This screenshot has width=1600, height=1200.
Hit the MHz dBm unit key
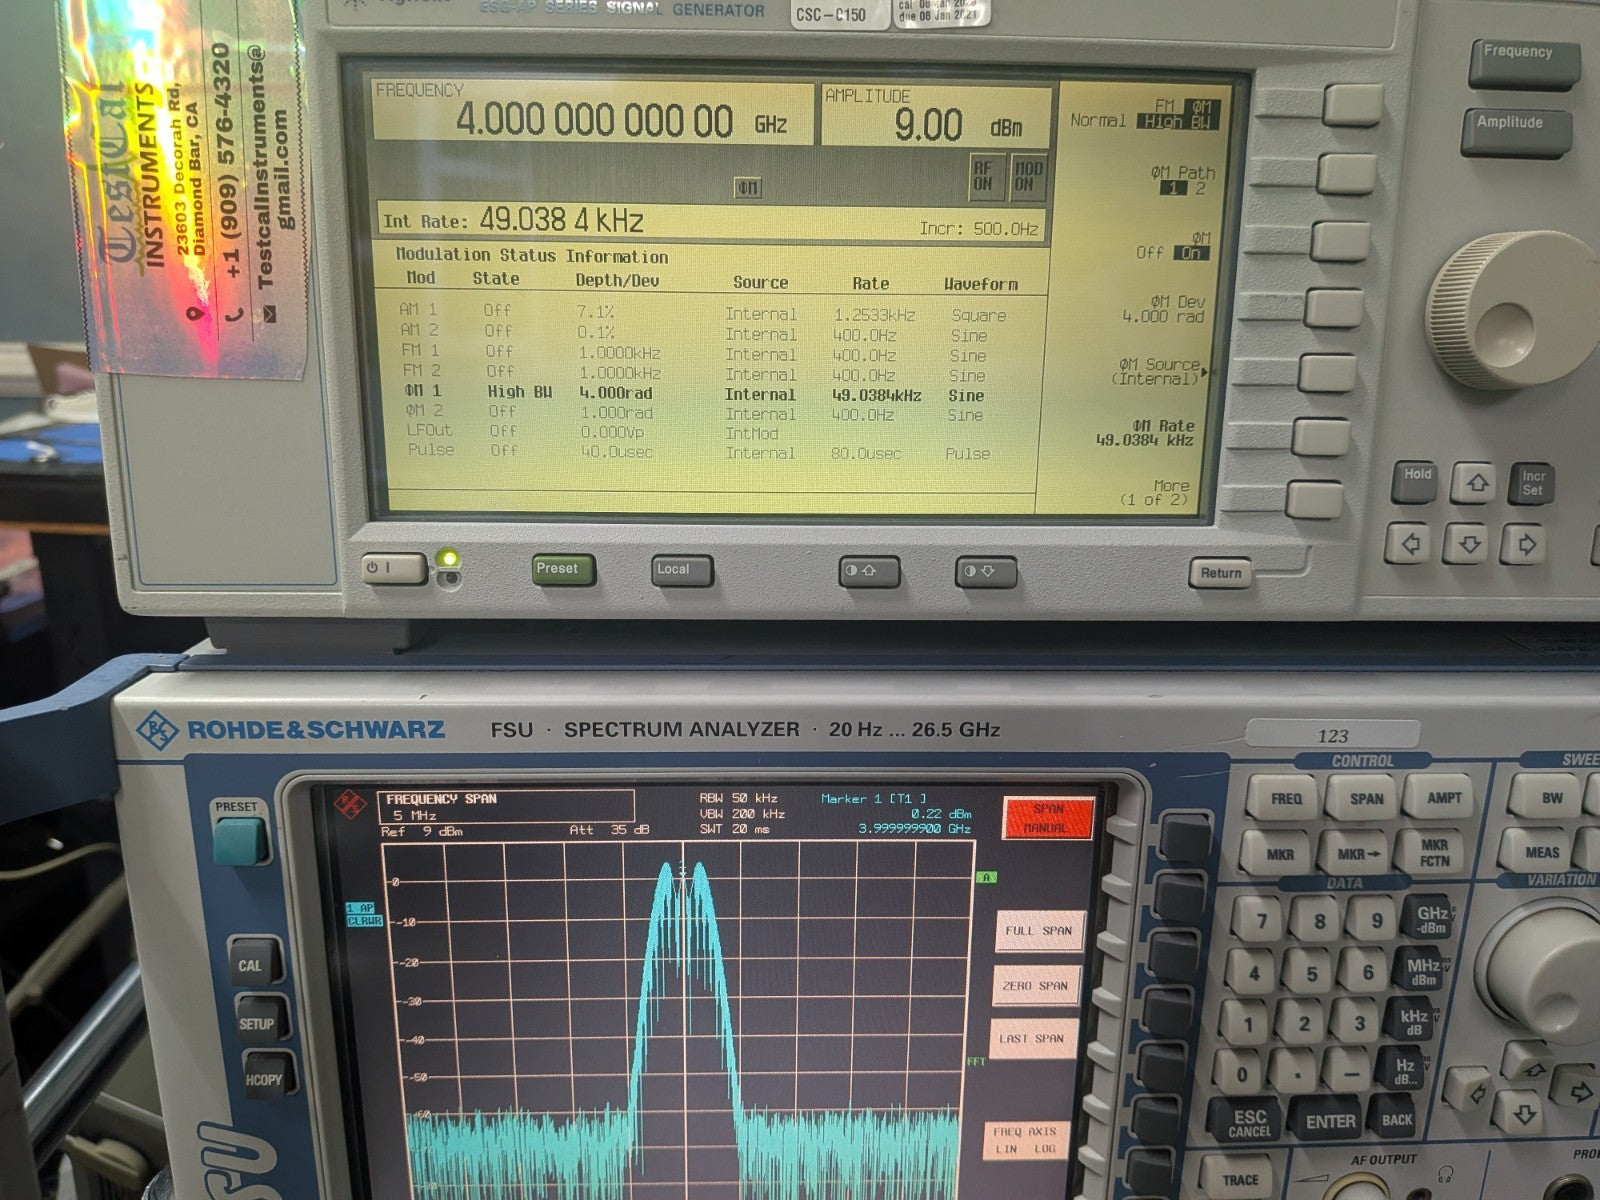pyautogui.click(x=1422, y=971)
